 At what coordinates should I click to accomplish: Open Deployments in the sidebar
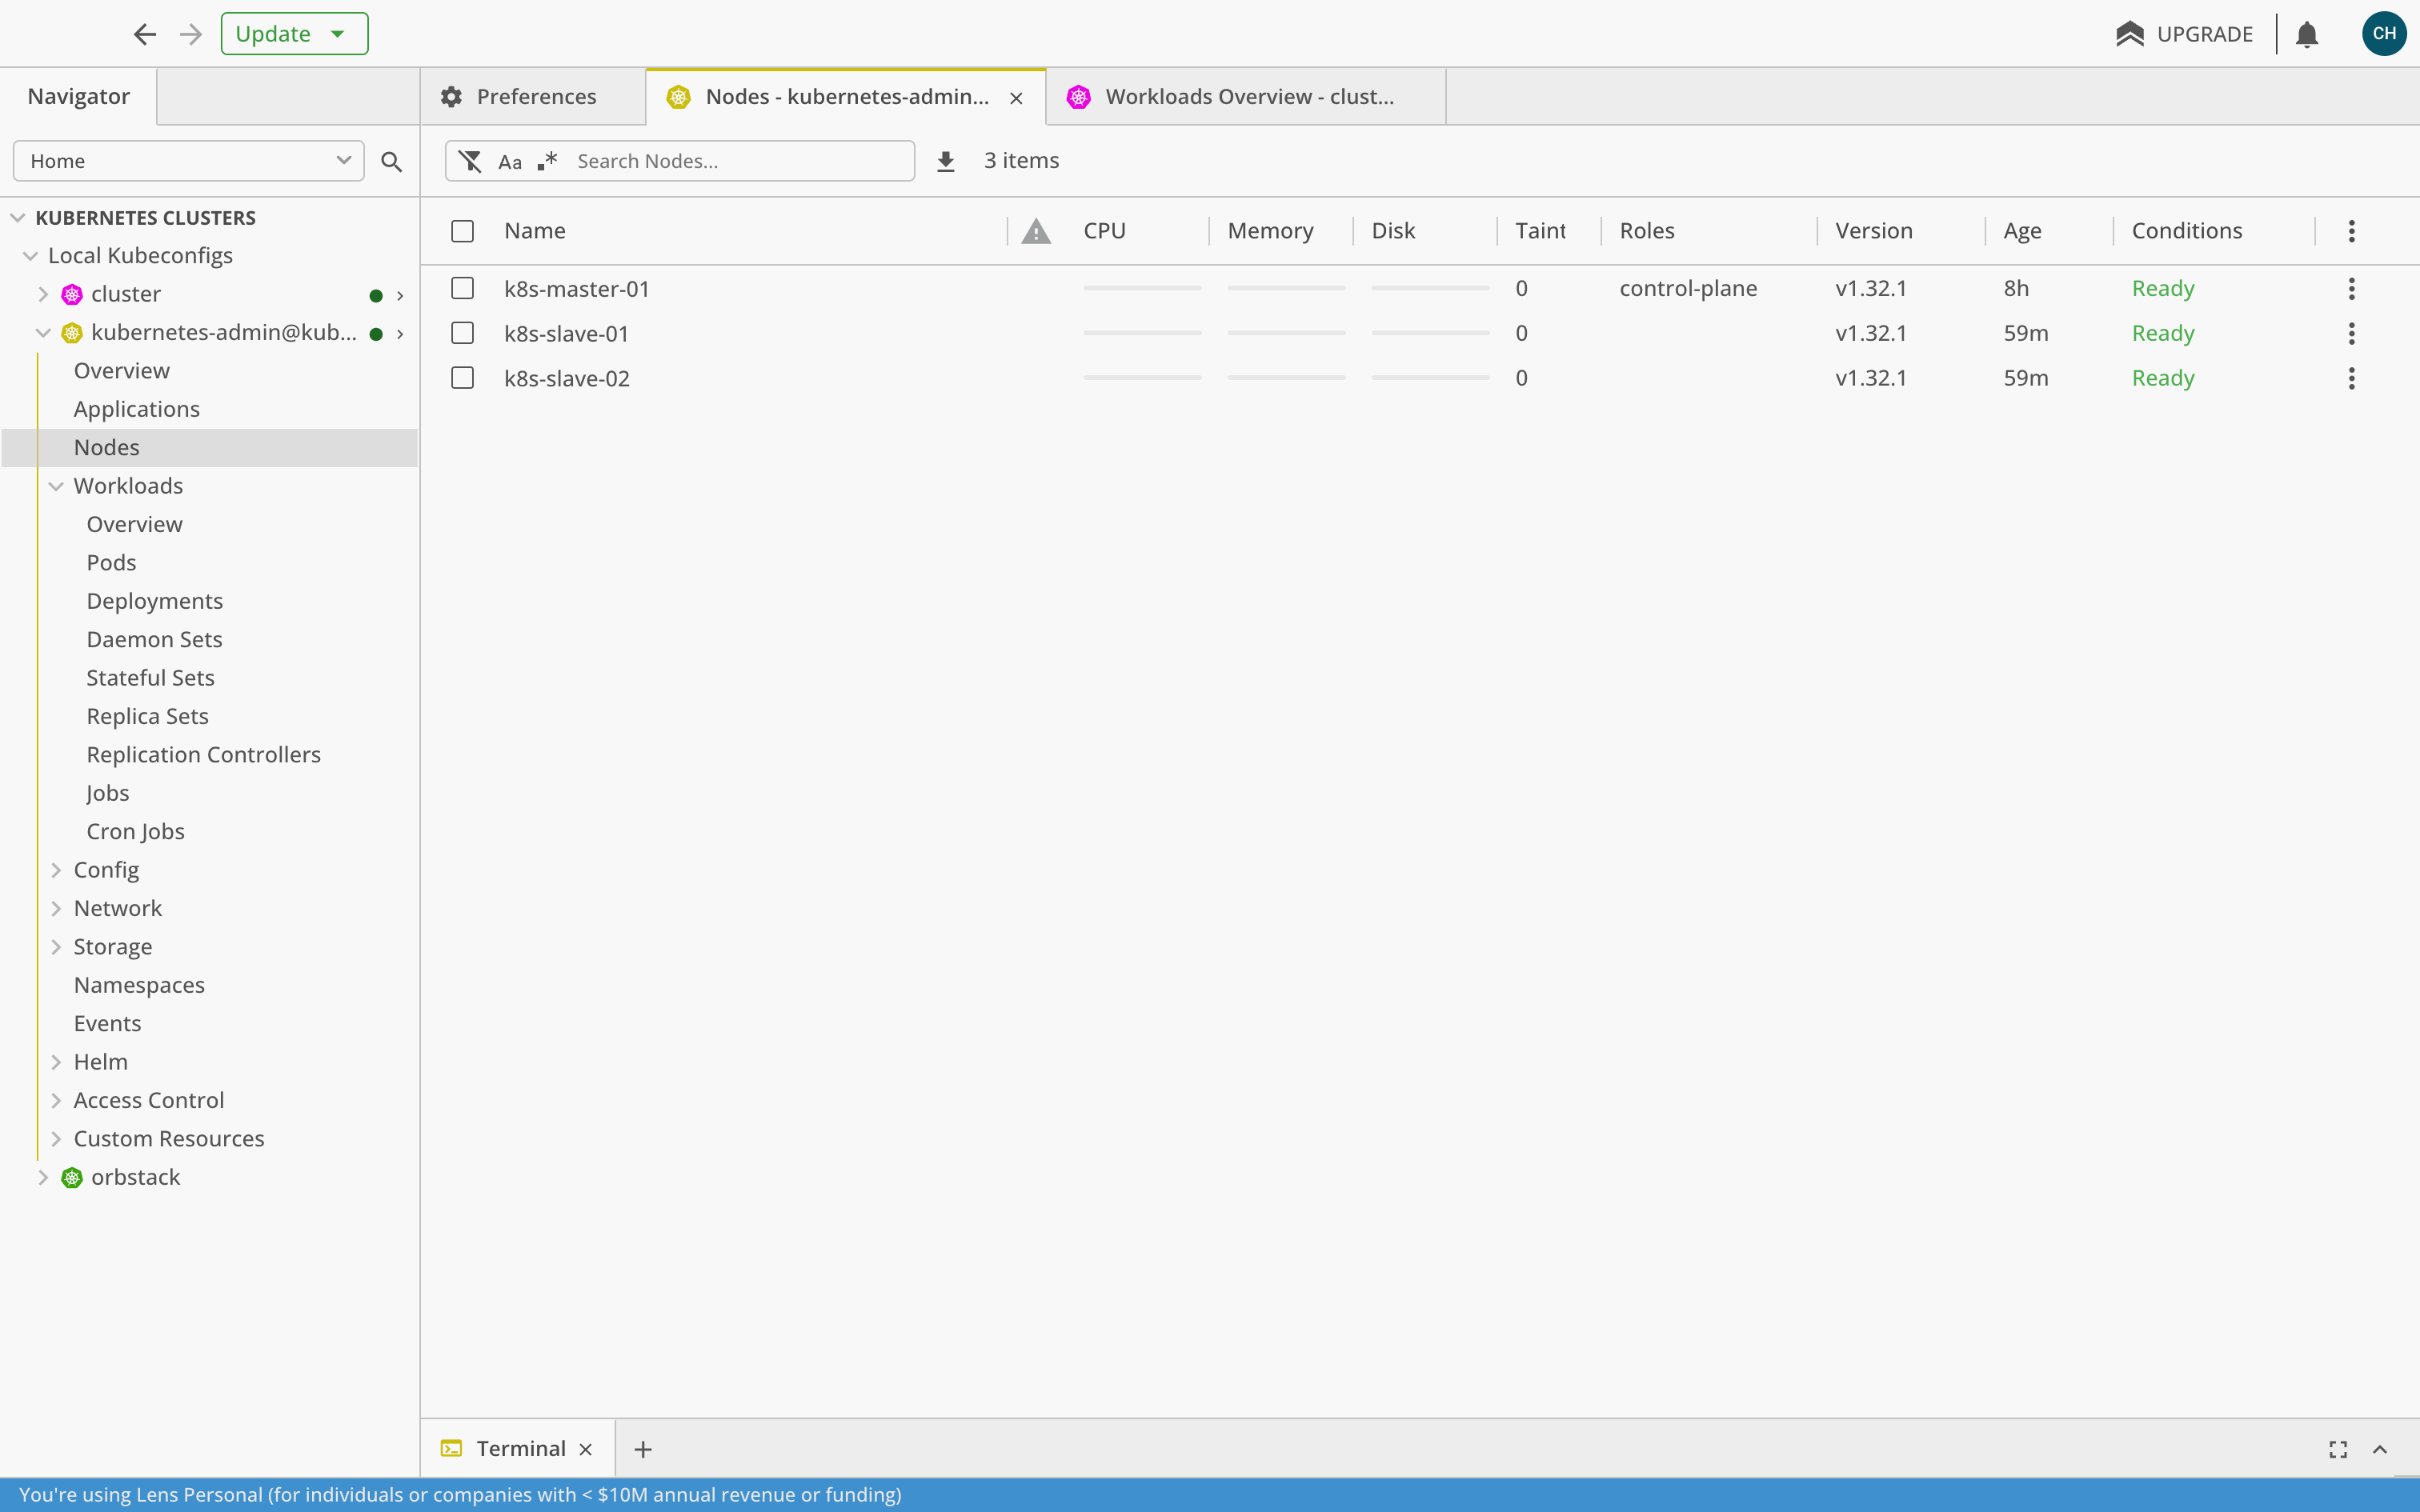tap(155, 601)
